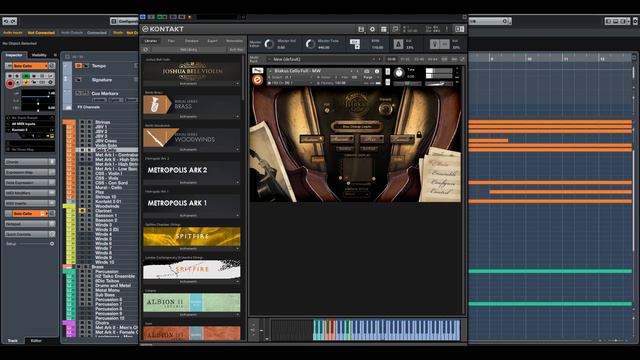Click the Configurations button in Cubase toolbar
The image size is (640, 360).
124,21
